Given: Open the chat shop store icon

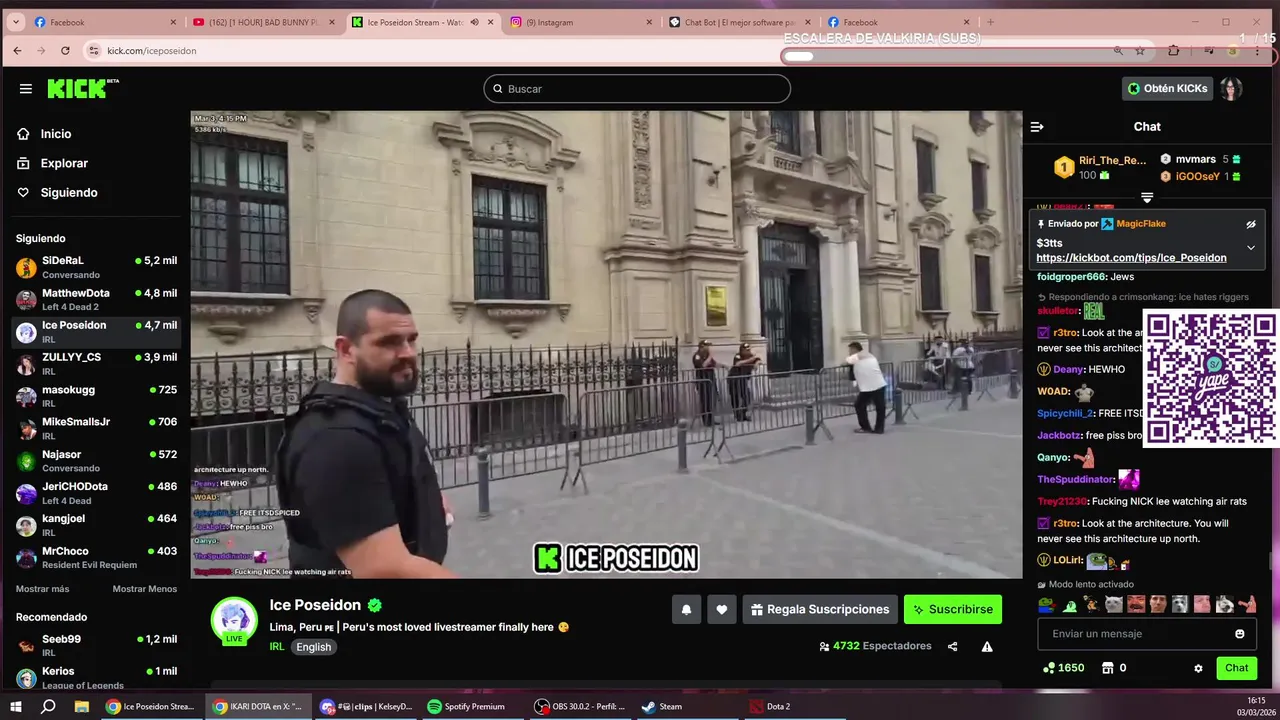Looking at the screenshot, I should 1108,668.
